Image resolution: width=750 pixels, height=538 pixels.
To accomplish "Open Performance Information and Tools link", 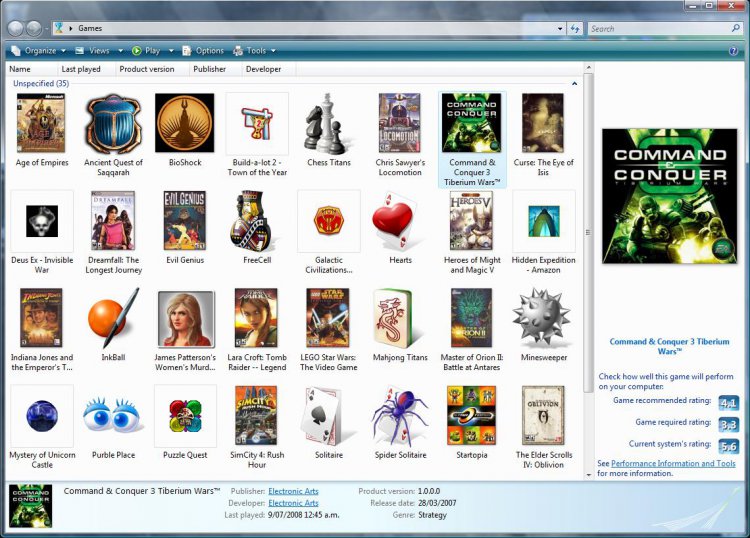I will 673,463.
